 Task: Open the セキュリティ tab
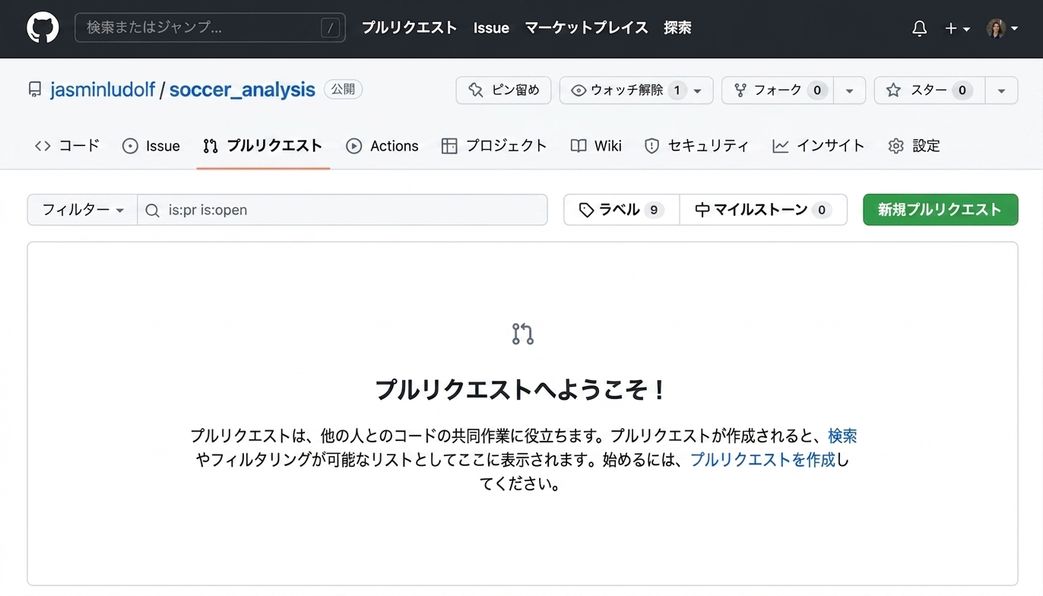696,146
